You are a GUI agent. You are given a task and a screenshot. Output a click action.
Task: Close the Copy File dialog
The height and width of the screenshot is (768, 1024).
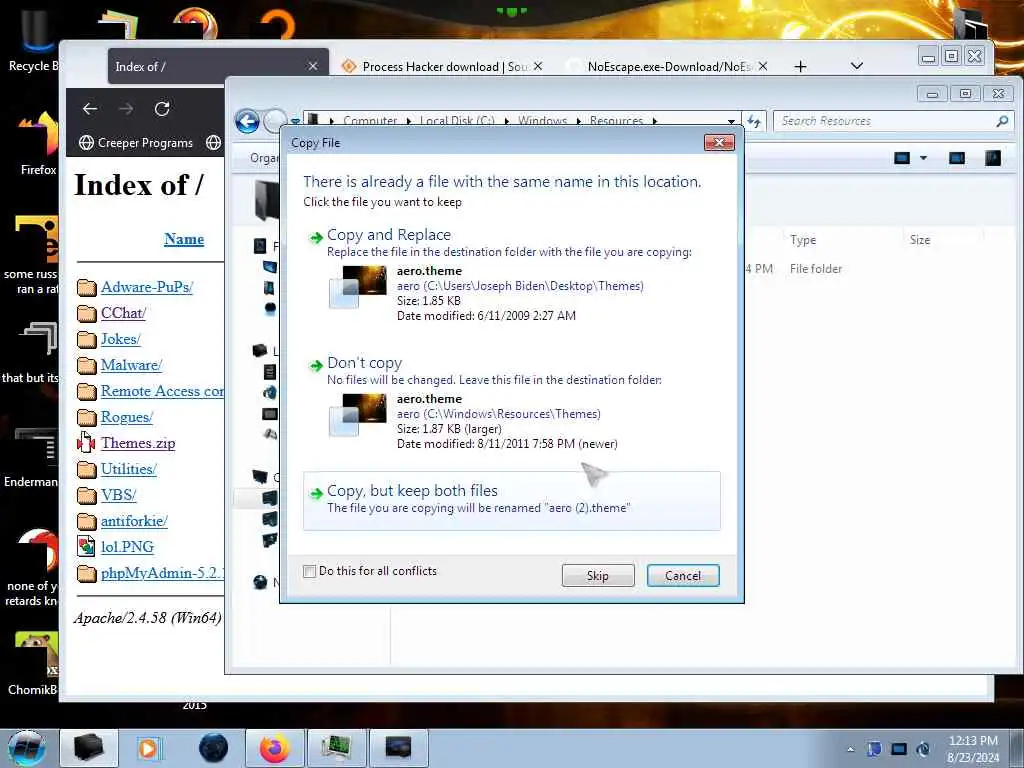pos(719,142)
